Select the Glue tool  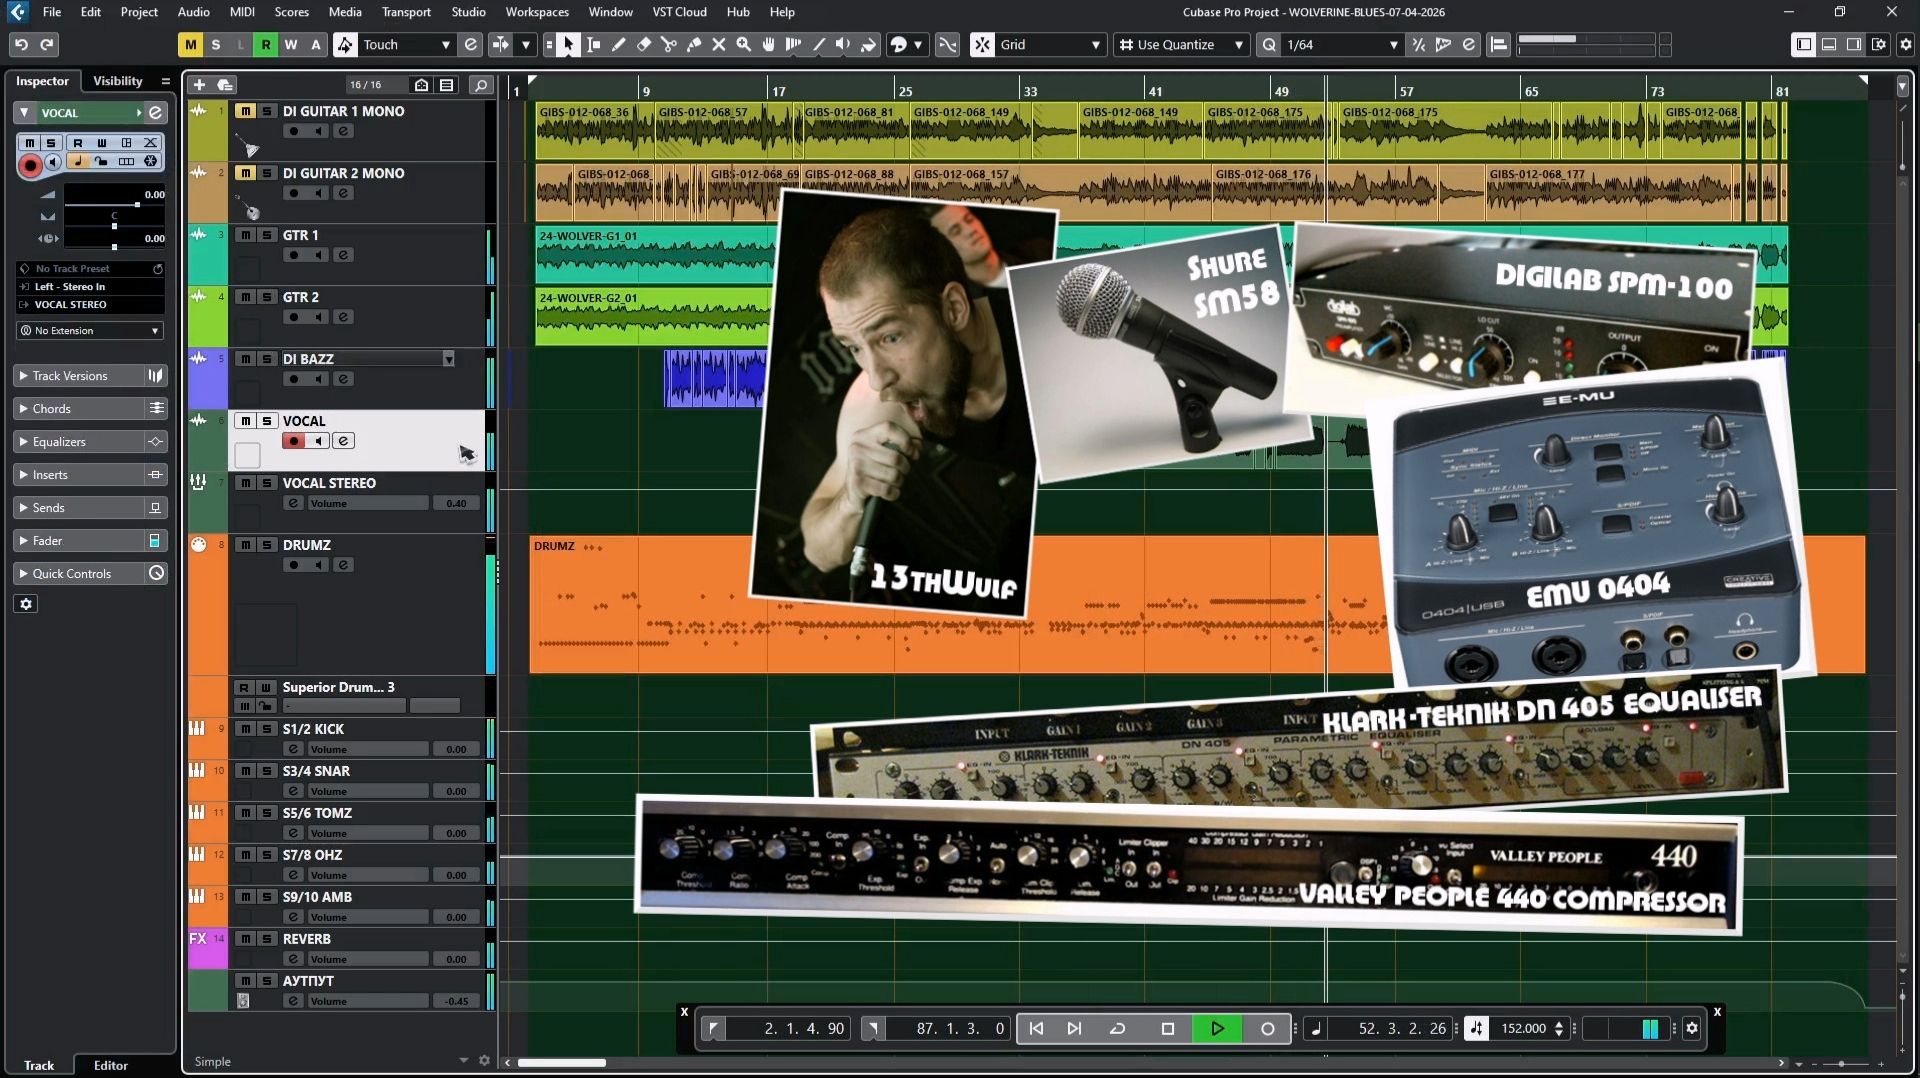(x=694, y=45)
